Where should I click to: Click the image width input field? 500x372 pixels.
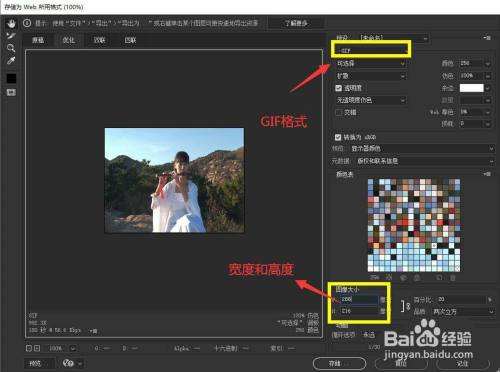click(x=359, y=299)
